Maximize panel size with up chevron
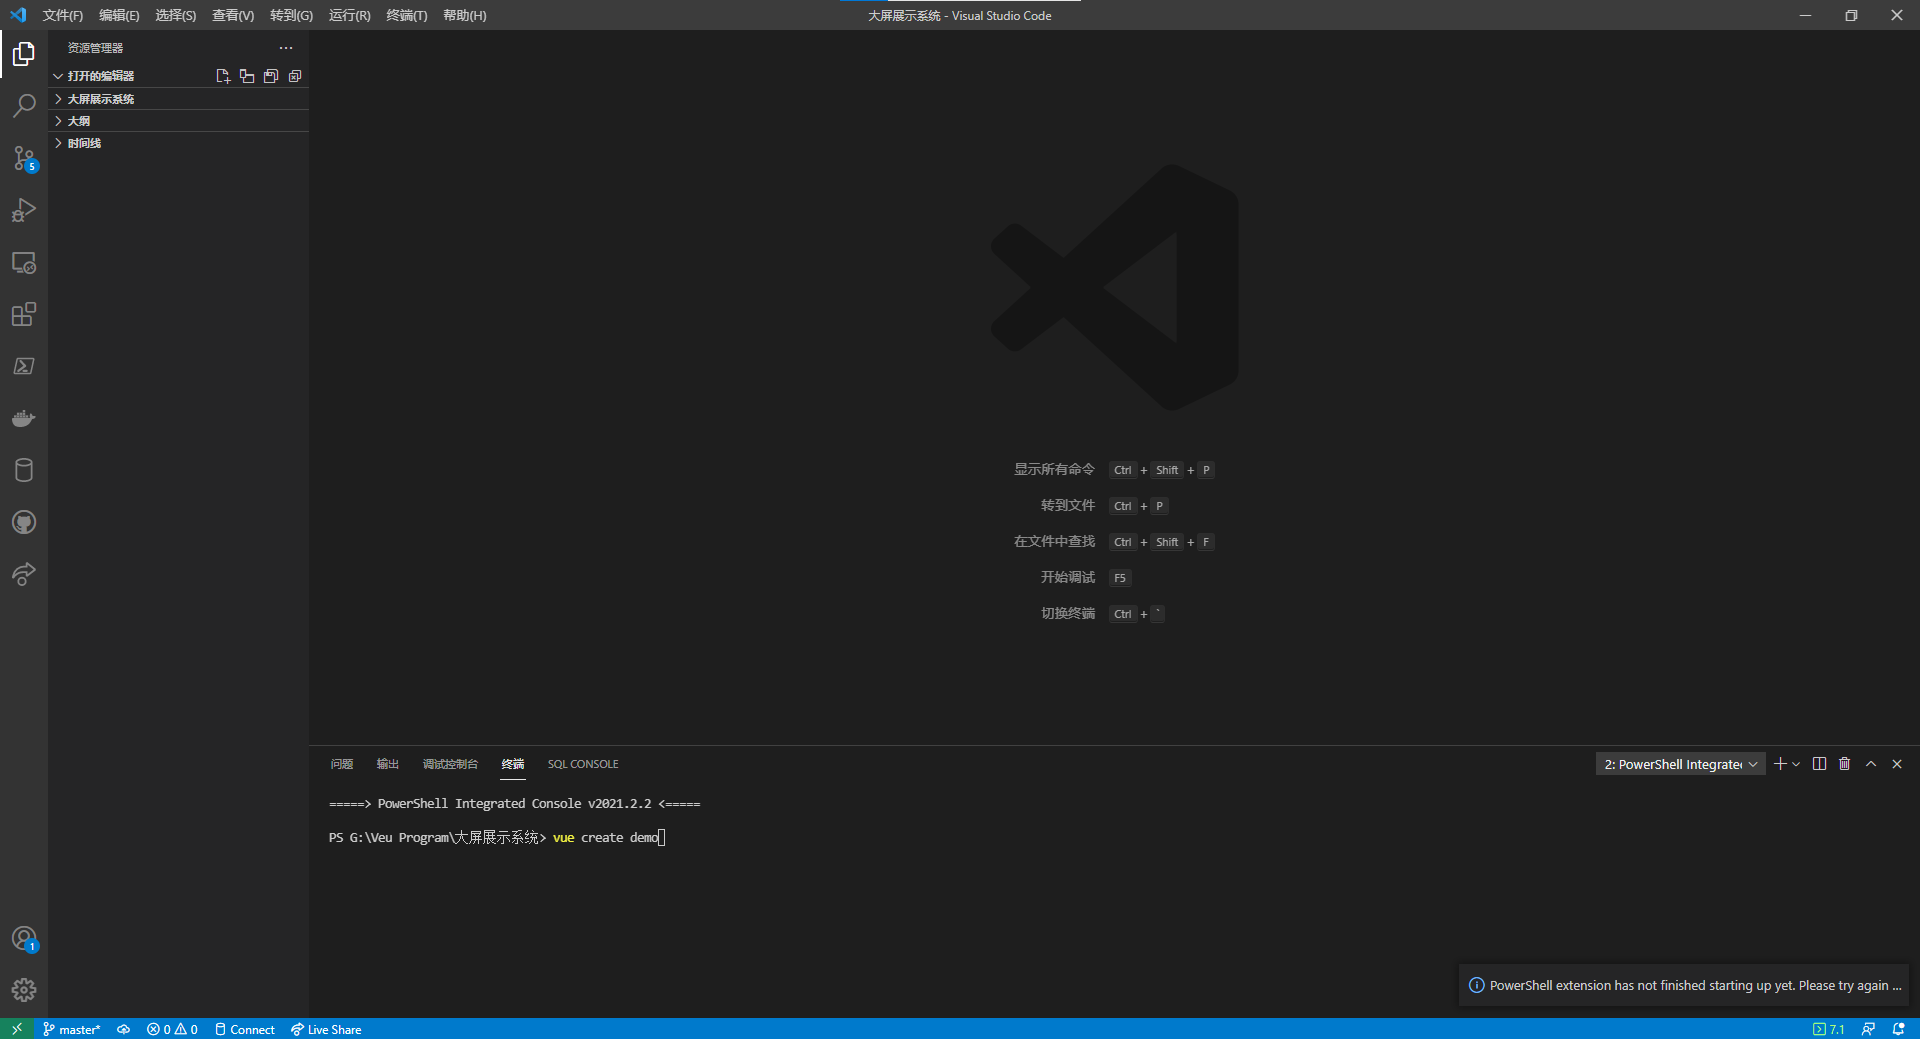This screenshot has width=1920, height=1039. coord(1871,764)
